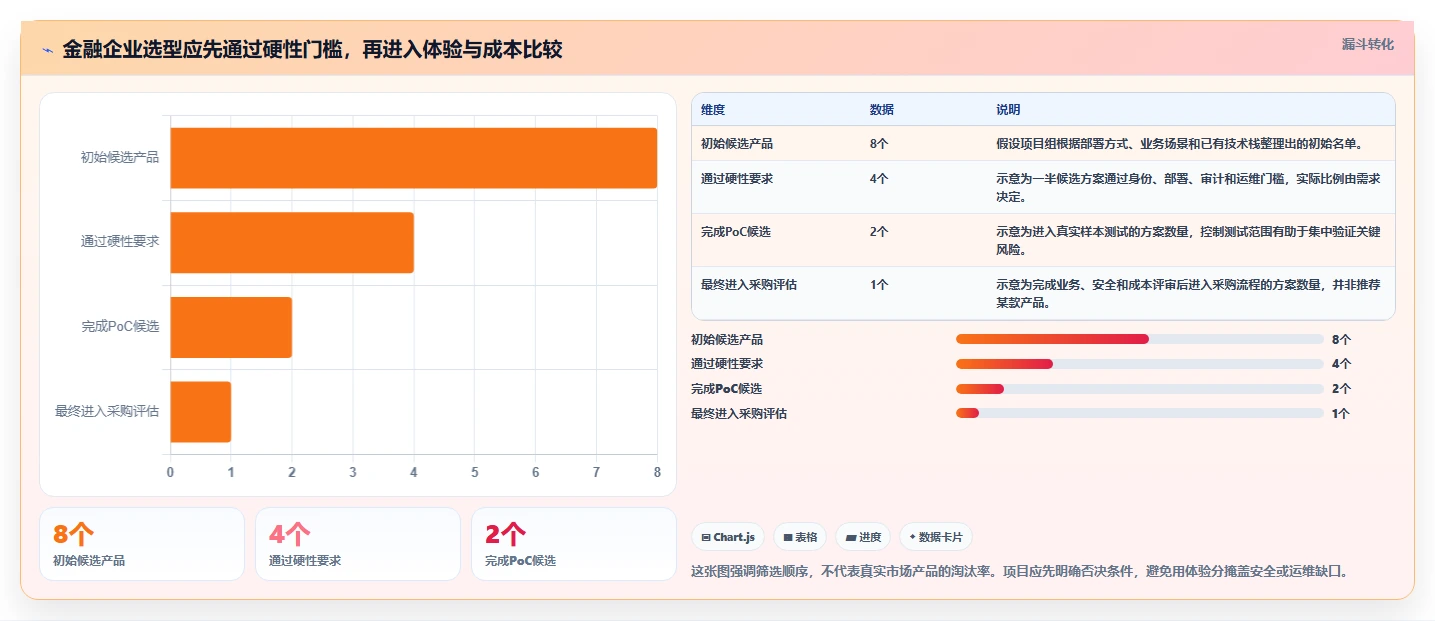Image resolution: width=1435 pixels, height=621 pixels.
Task: Click the footnote starting 这张图强调筛选顺序
Action: (1022, 571)
